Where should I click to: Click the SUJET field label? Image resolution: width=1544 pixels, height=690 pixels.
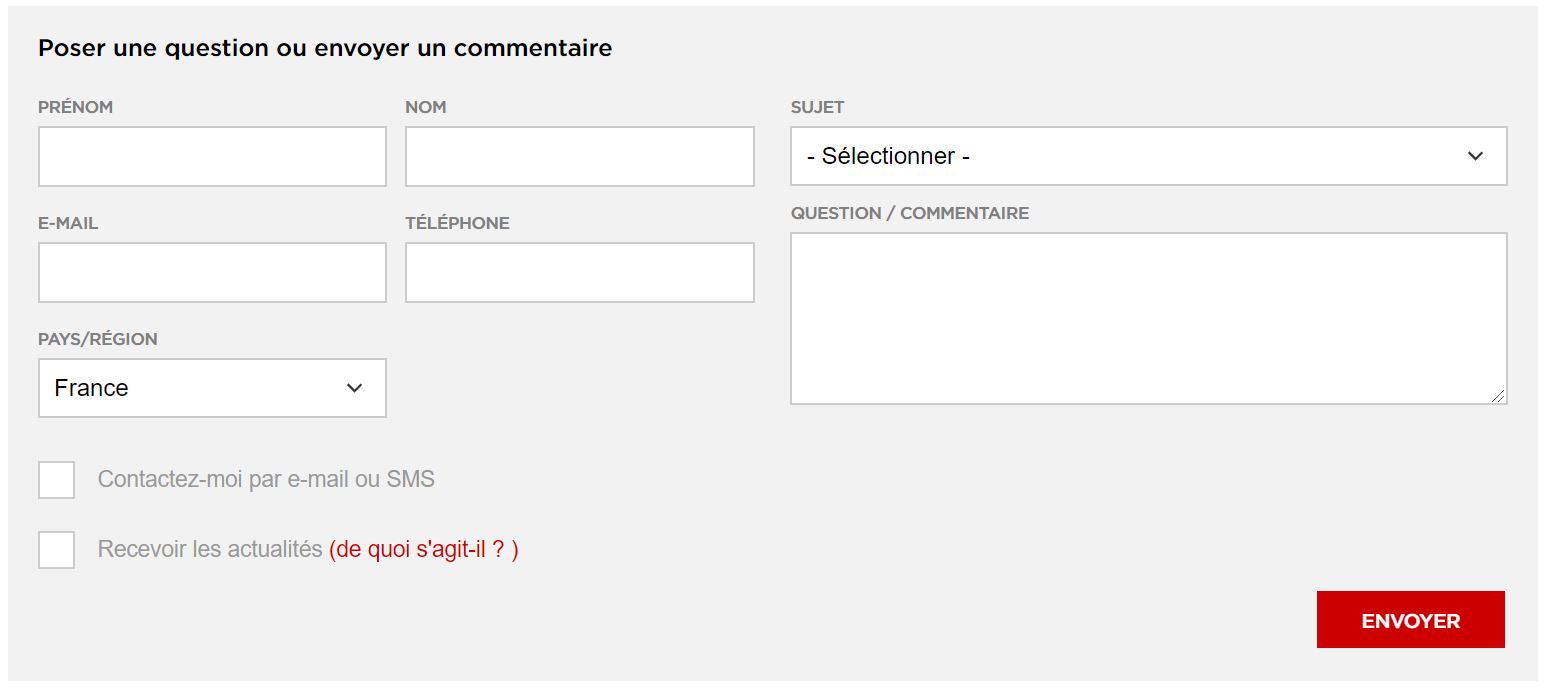tap(816, 107)
